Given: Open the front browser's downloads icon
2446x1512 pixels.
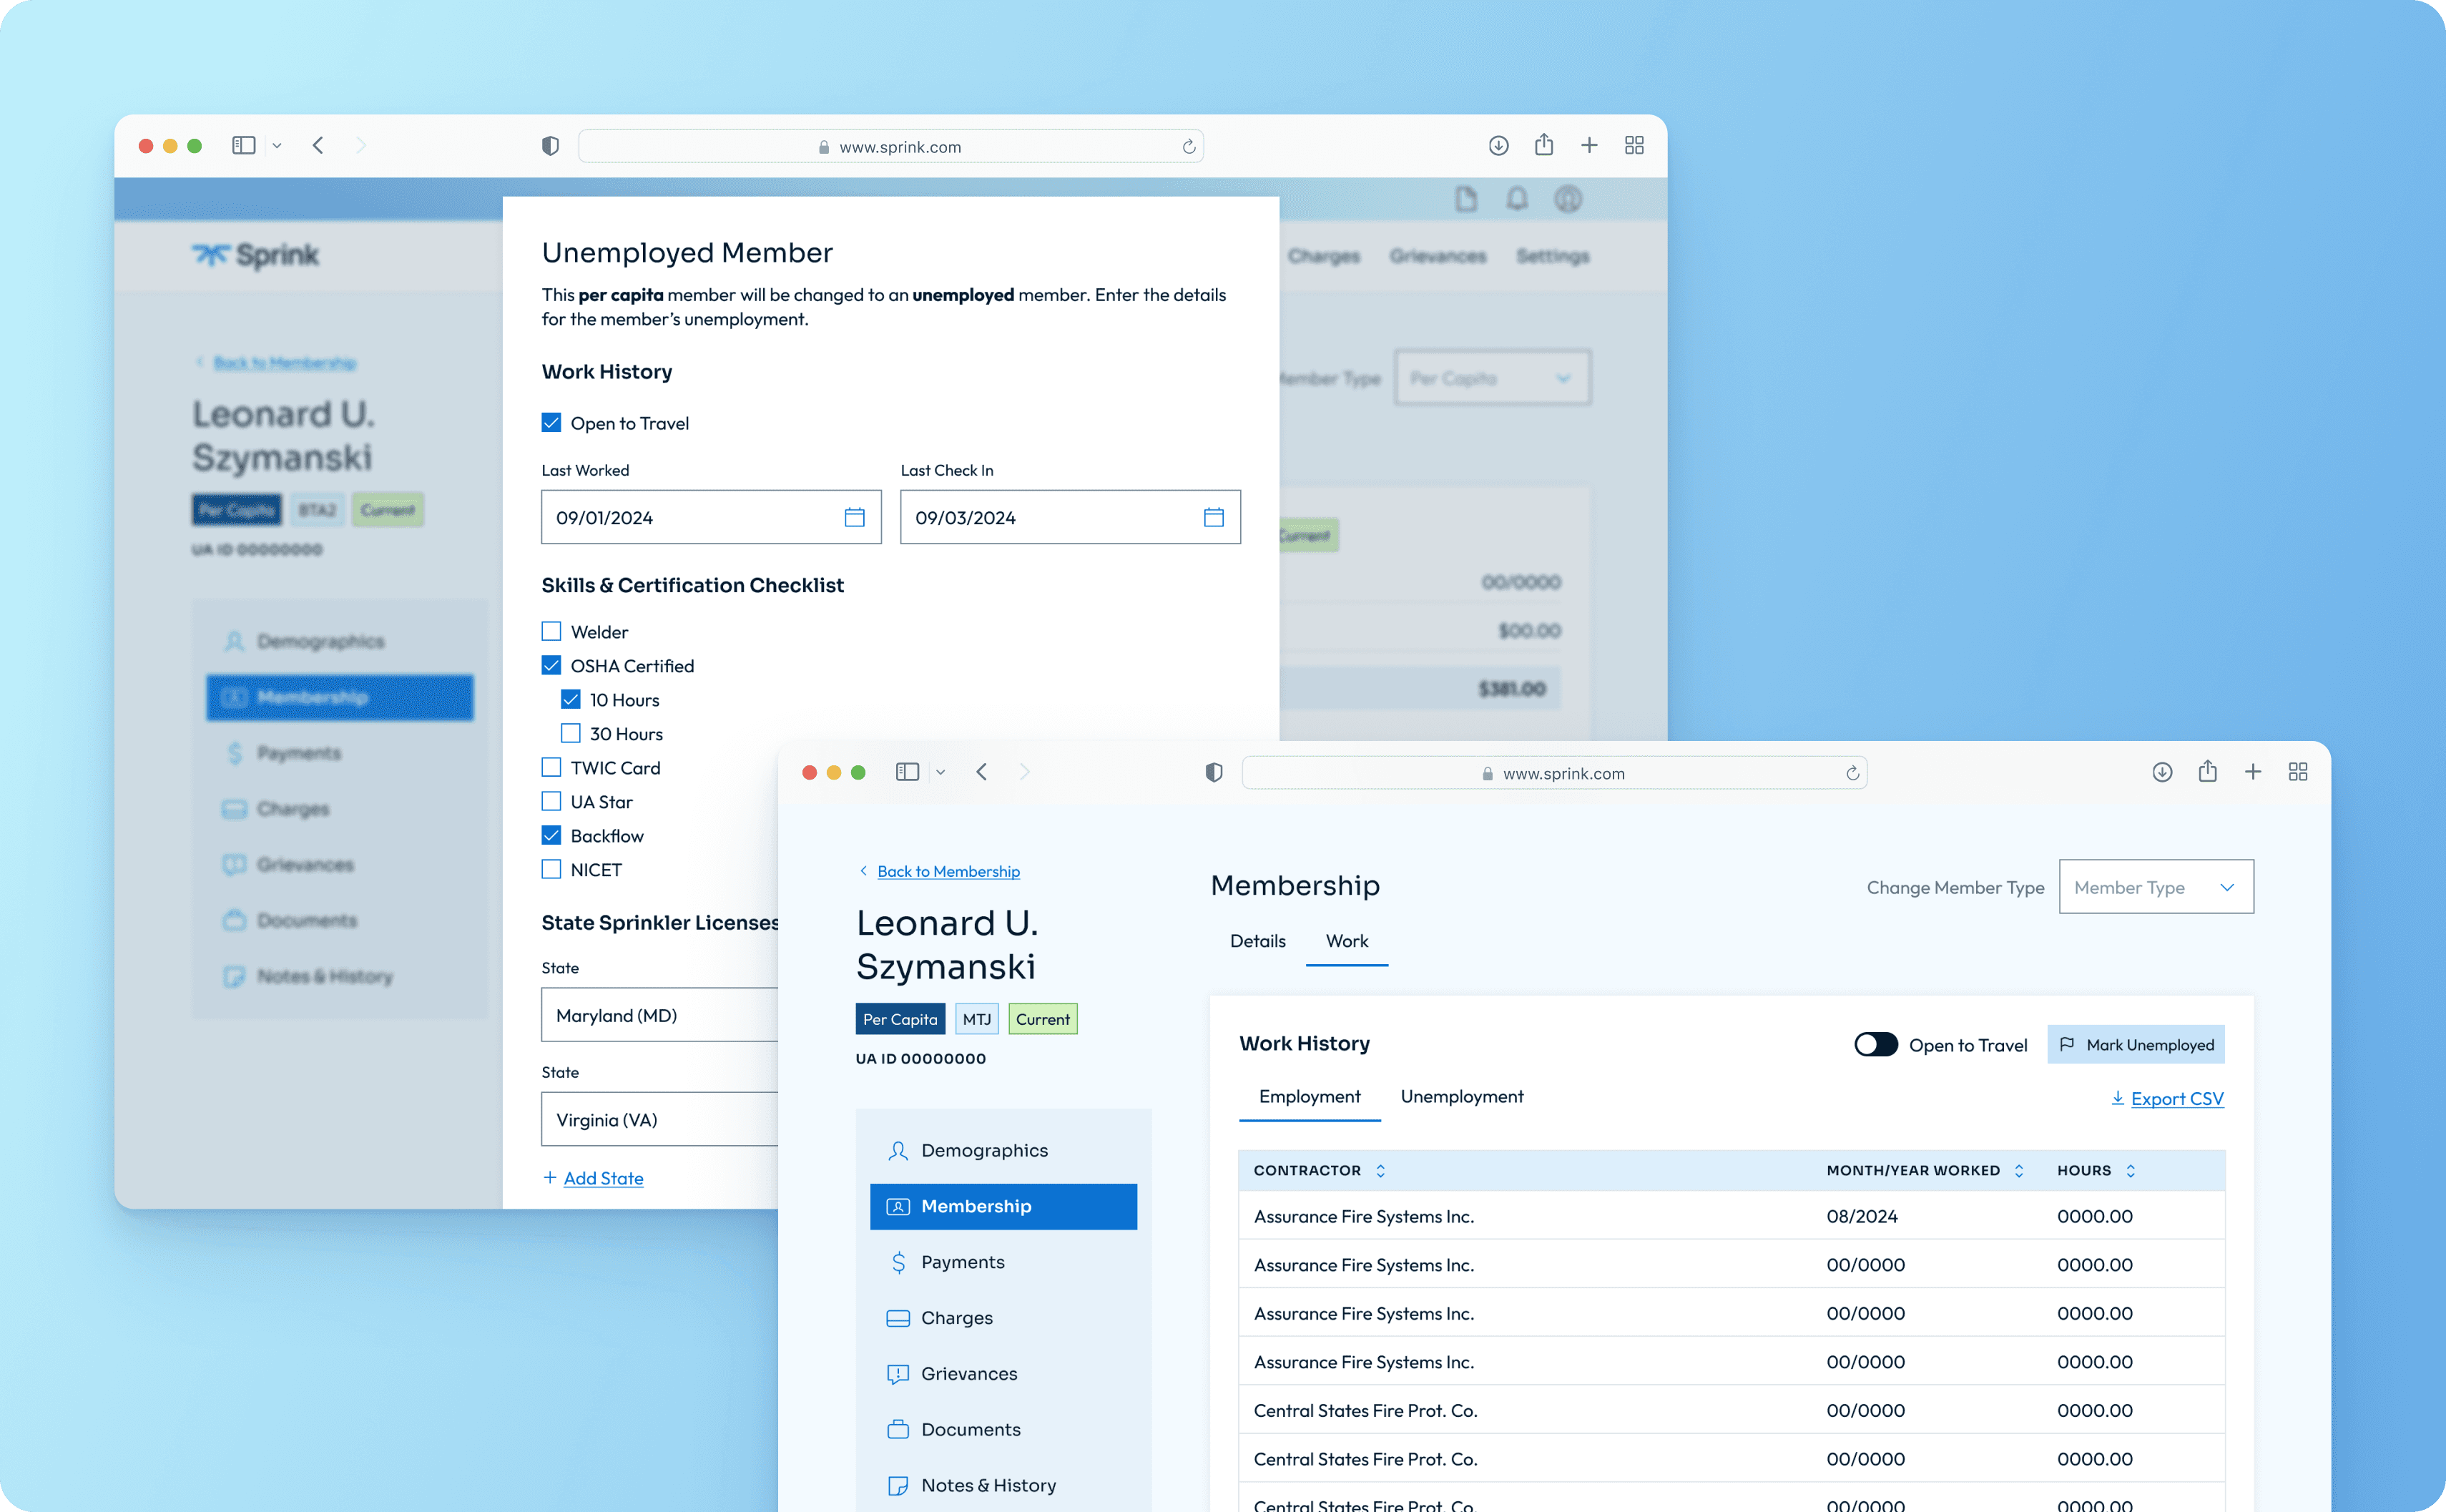Looking at the screenshot, I should (x=2162, y=772).
